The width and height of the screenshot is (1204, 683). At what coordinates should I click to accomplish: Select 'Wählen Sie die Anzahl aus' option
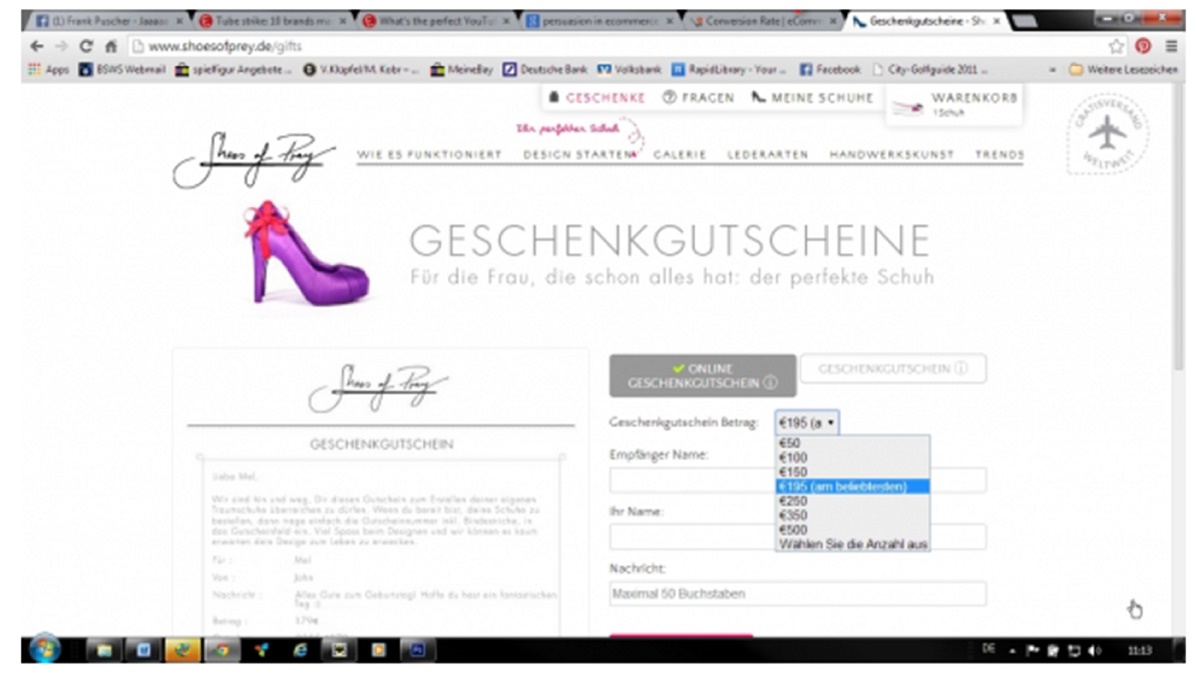click(852, 544)
